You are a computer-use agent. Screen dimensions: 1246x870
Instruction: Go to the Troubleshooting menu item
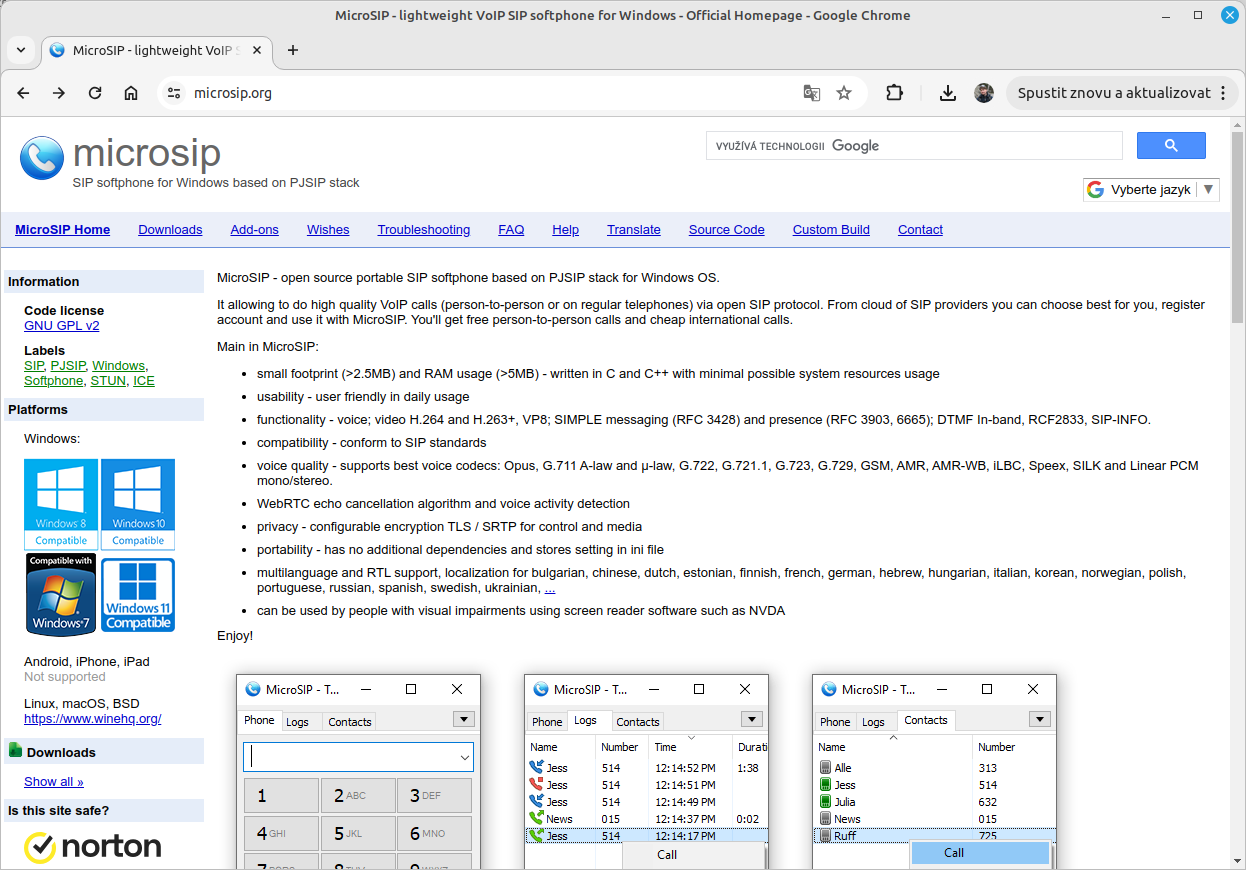click(423, 230)
